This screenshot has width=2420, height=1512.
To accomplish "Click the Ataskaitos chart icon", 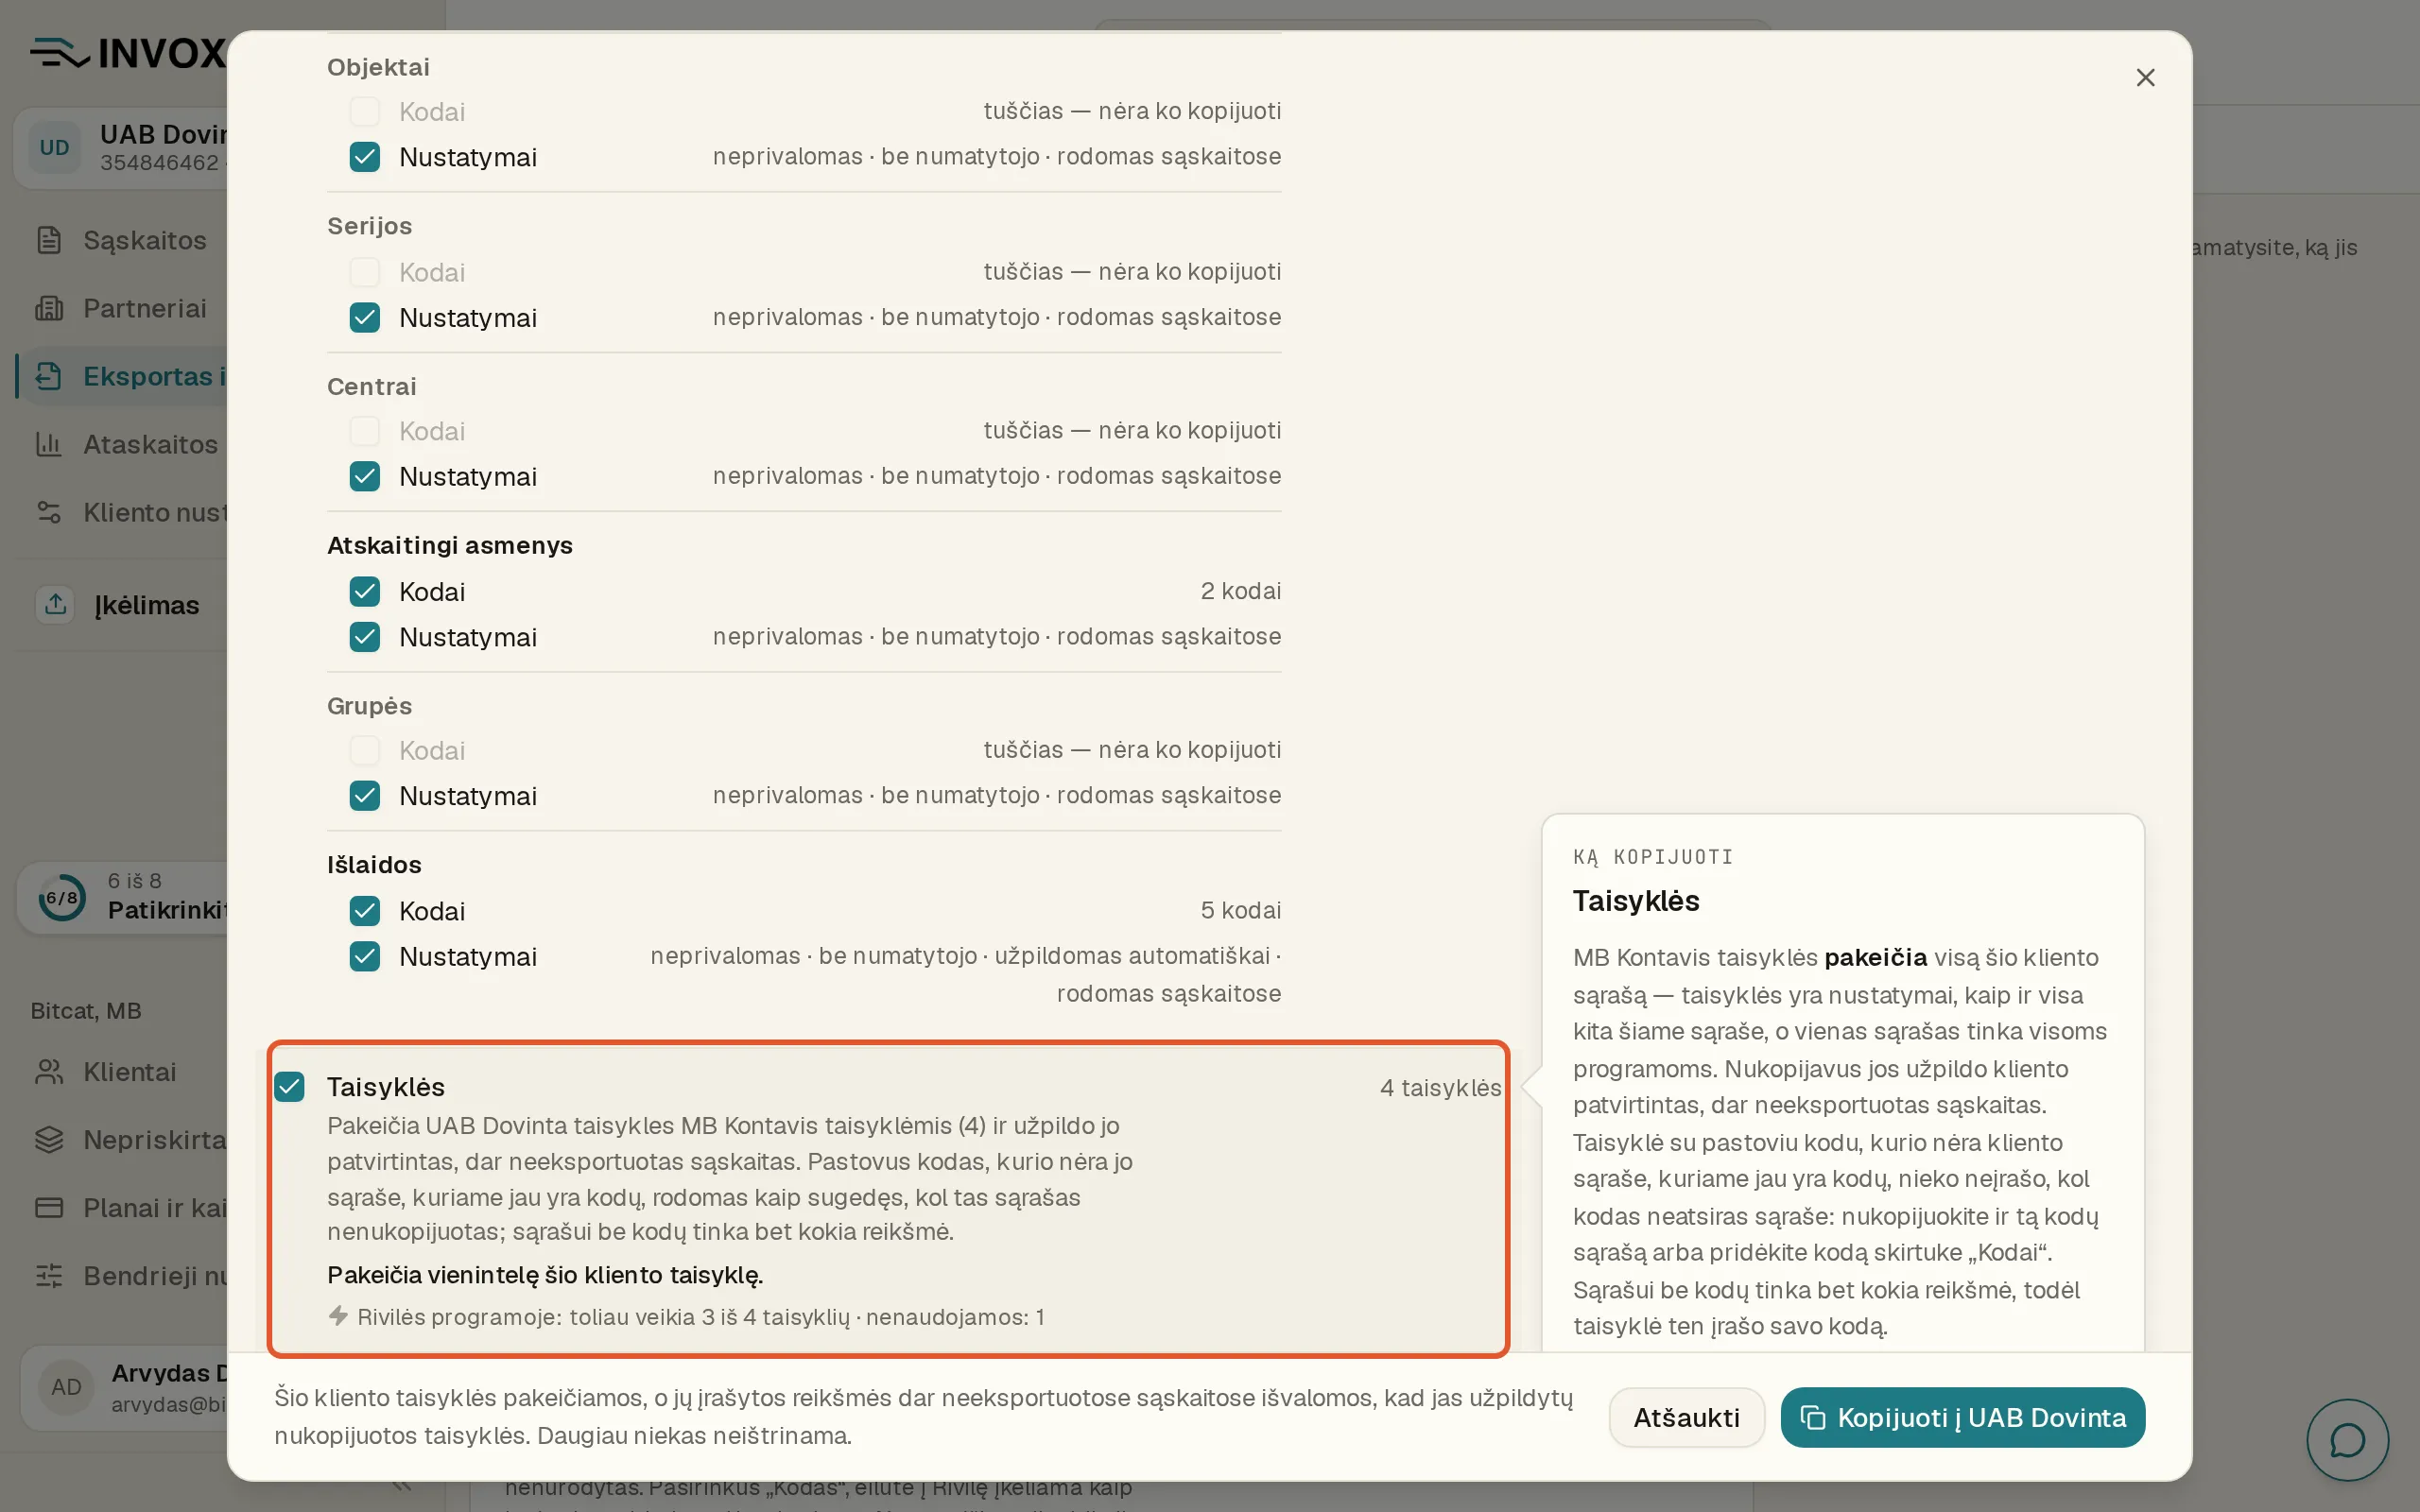I will pos(49,444).
